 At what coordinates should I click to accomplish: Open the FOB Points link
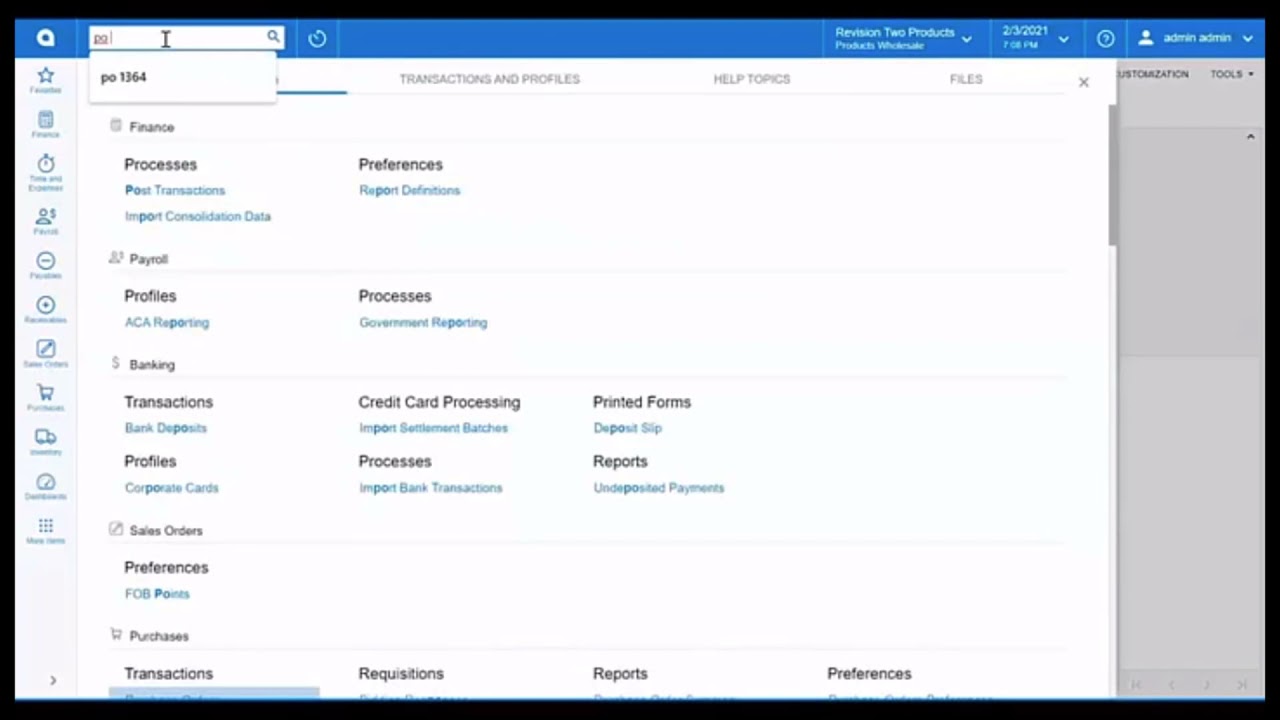157,594
